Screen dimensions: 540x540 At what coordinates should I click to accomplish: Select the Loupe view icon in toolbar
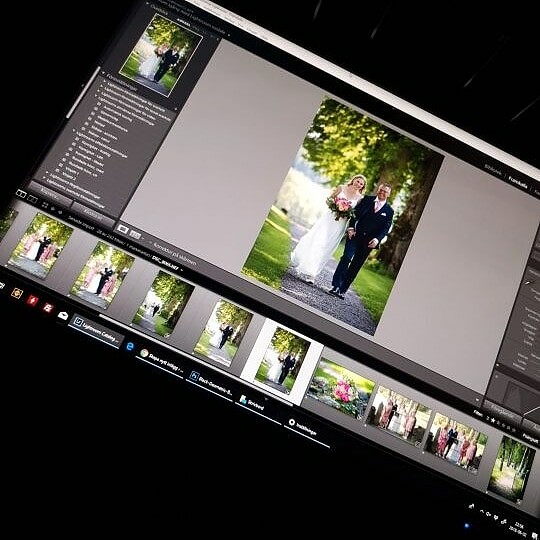123,229
